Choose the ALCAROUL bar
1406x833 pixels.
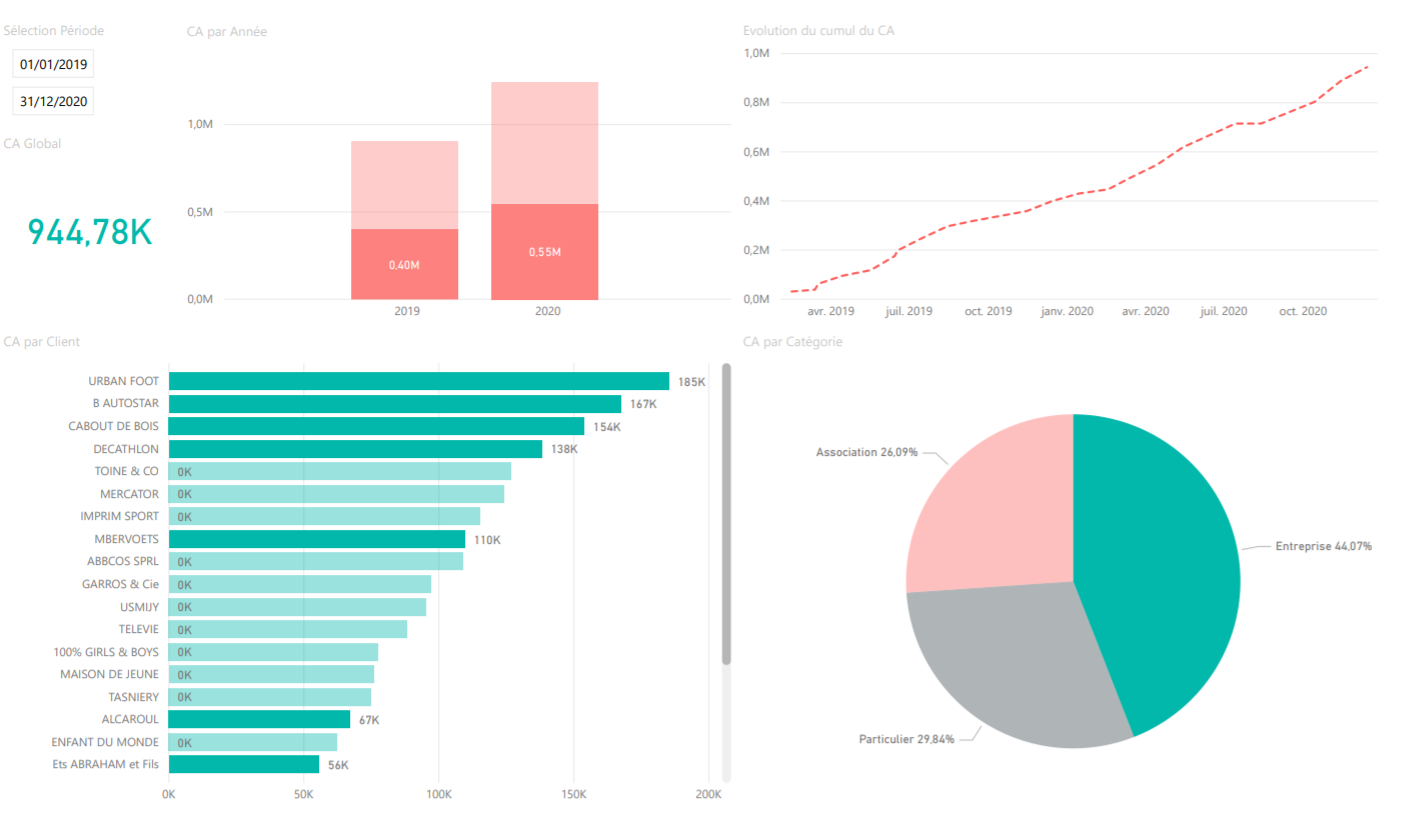pyautogui.click(x=259, y=719)
